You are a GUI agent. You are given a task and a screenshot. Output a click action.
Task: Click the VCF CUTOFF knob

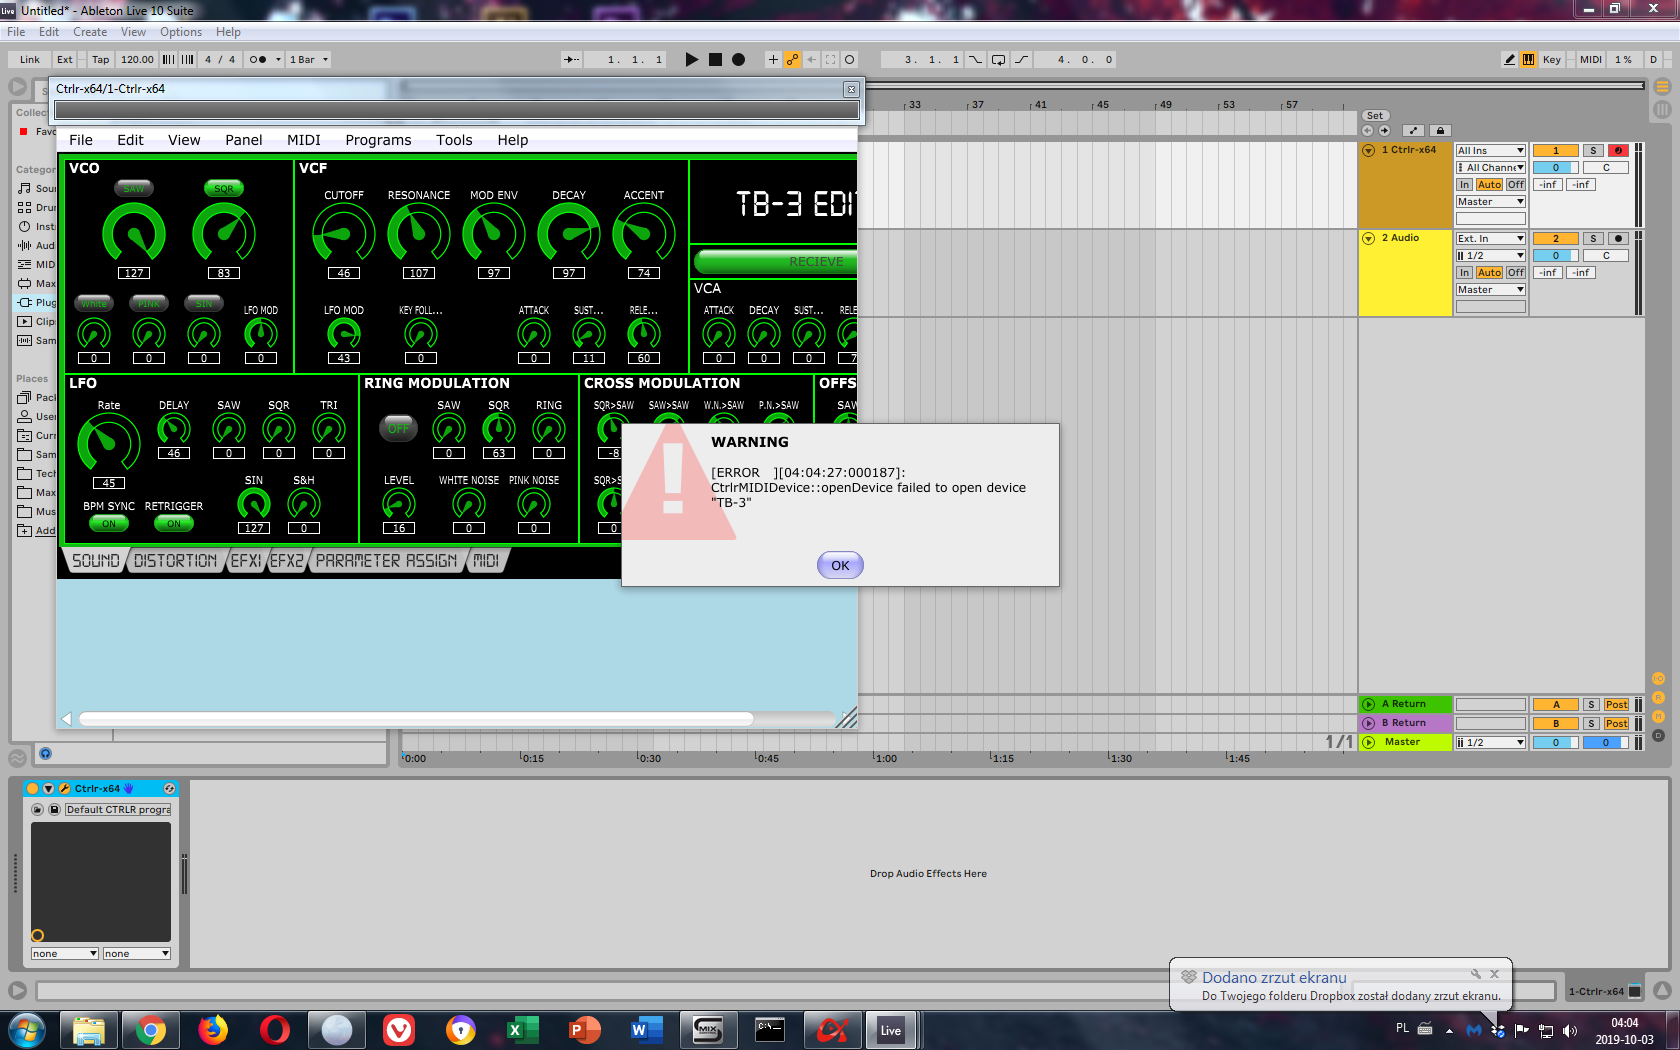(344, 234)
